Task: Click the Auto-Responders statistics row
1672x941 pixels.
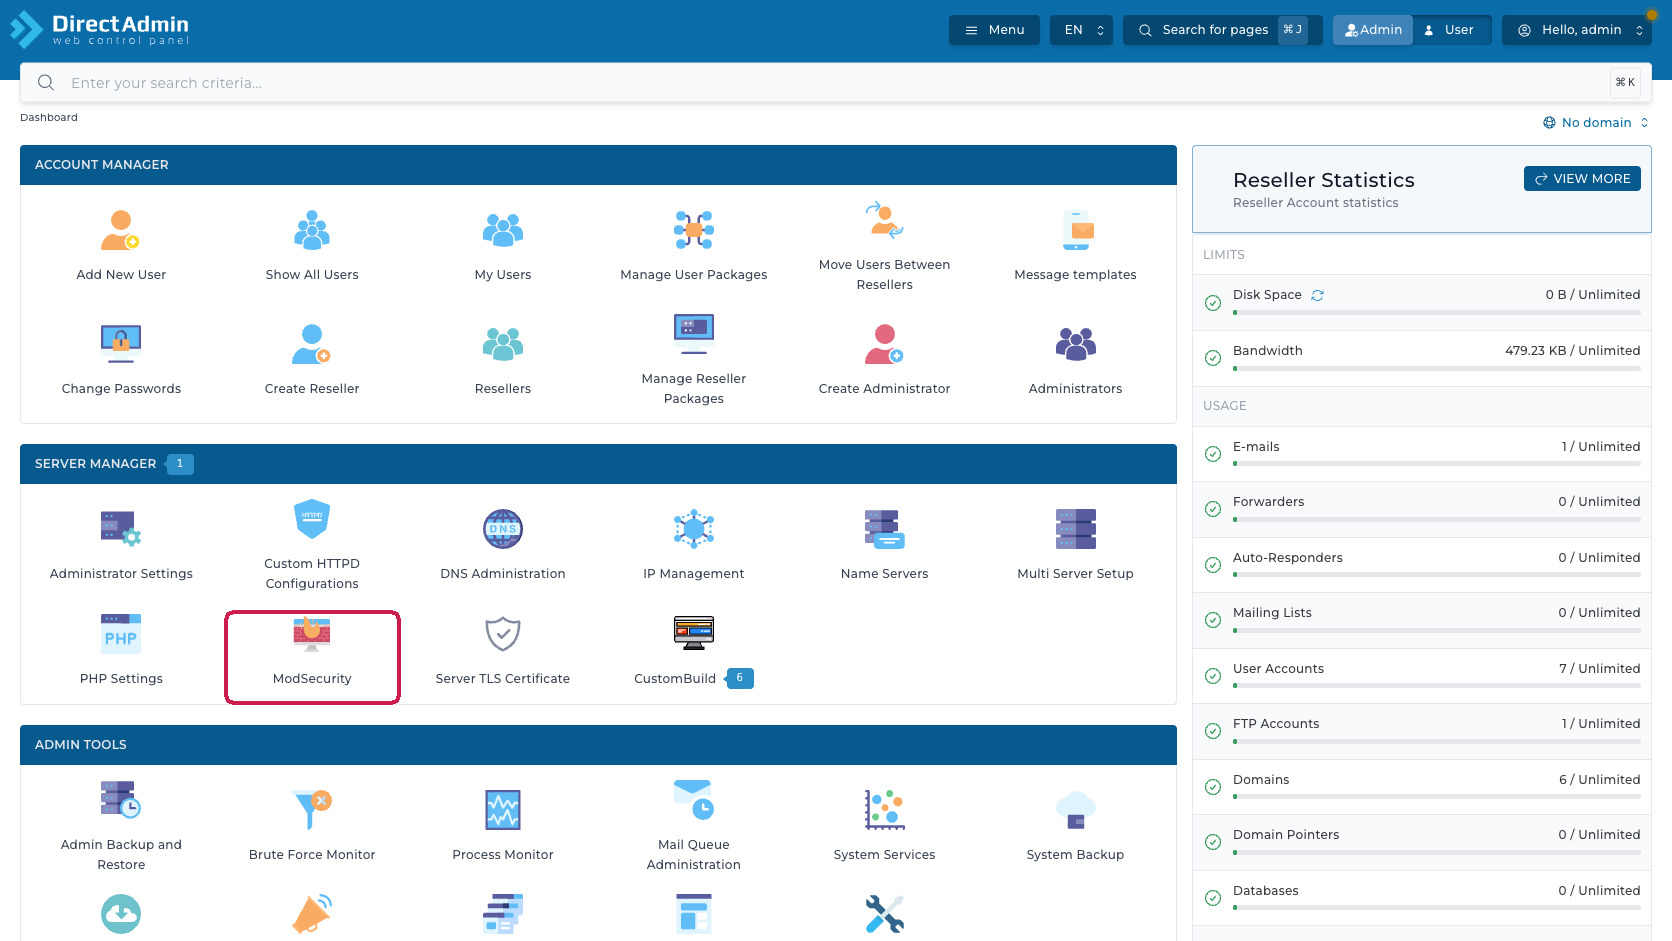Action: pyautogui.click(x=1421, y=564)
